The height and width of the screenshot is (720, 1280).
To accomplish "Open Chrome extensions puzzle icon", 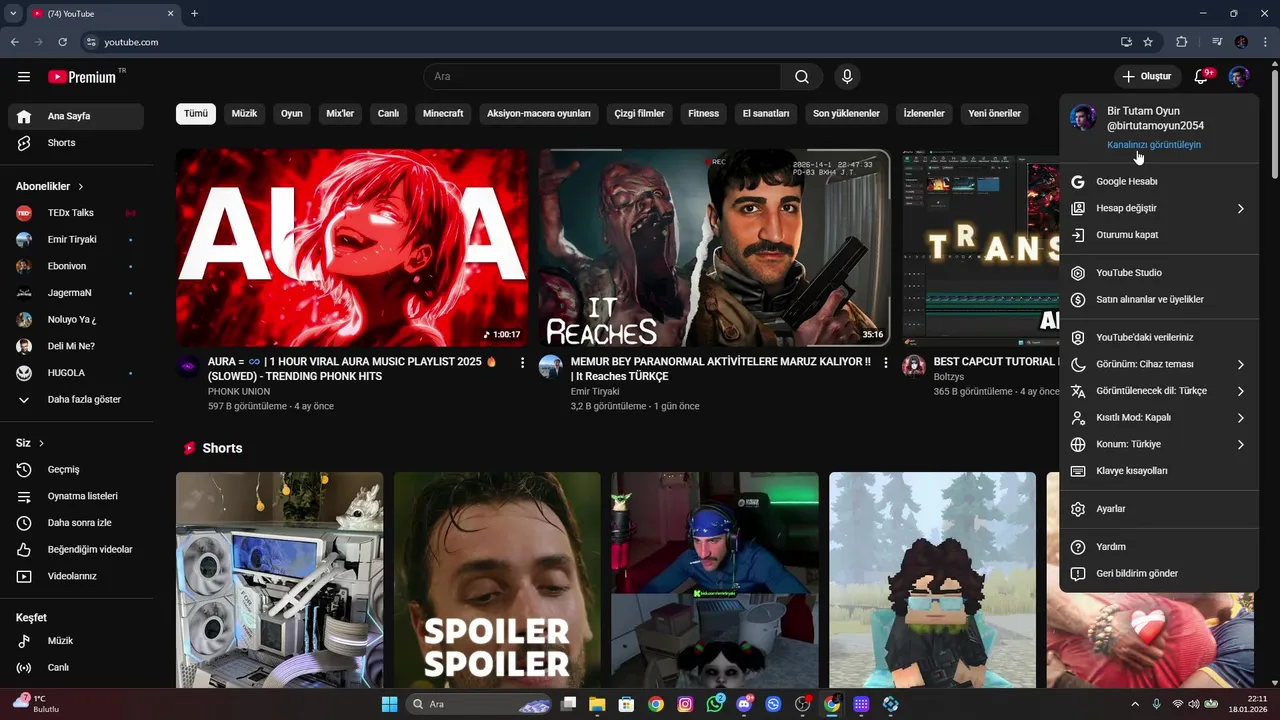I will pyautogui.click(x=1181, y=42).
